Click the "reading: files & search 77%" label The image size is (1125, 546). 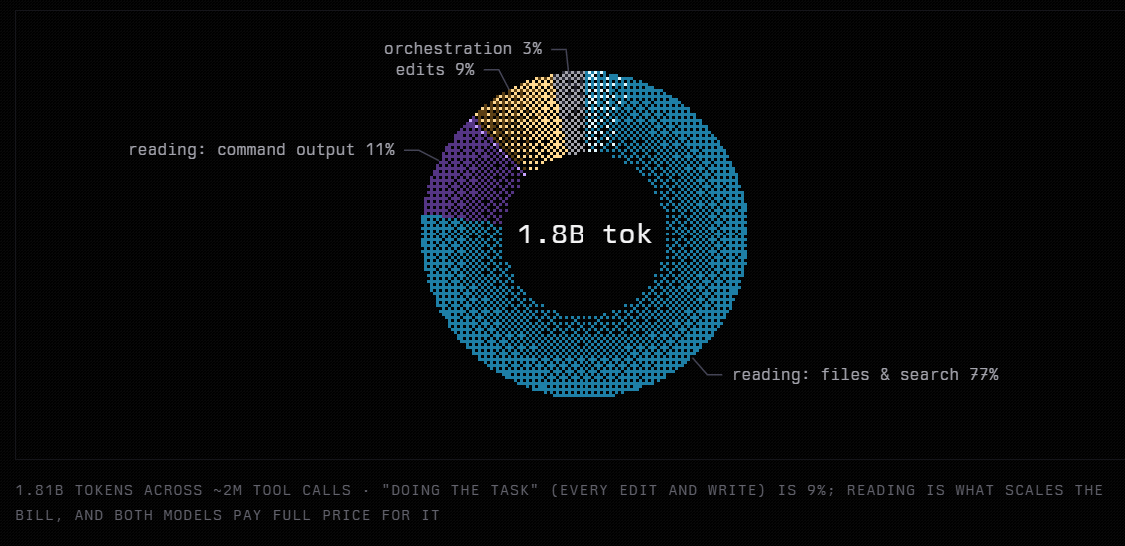coord(865,375)
